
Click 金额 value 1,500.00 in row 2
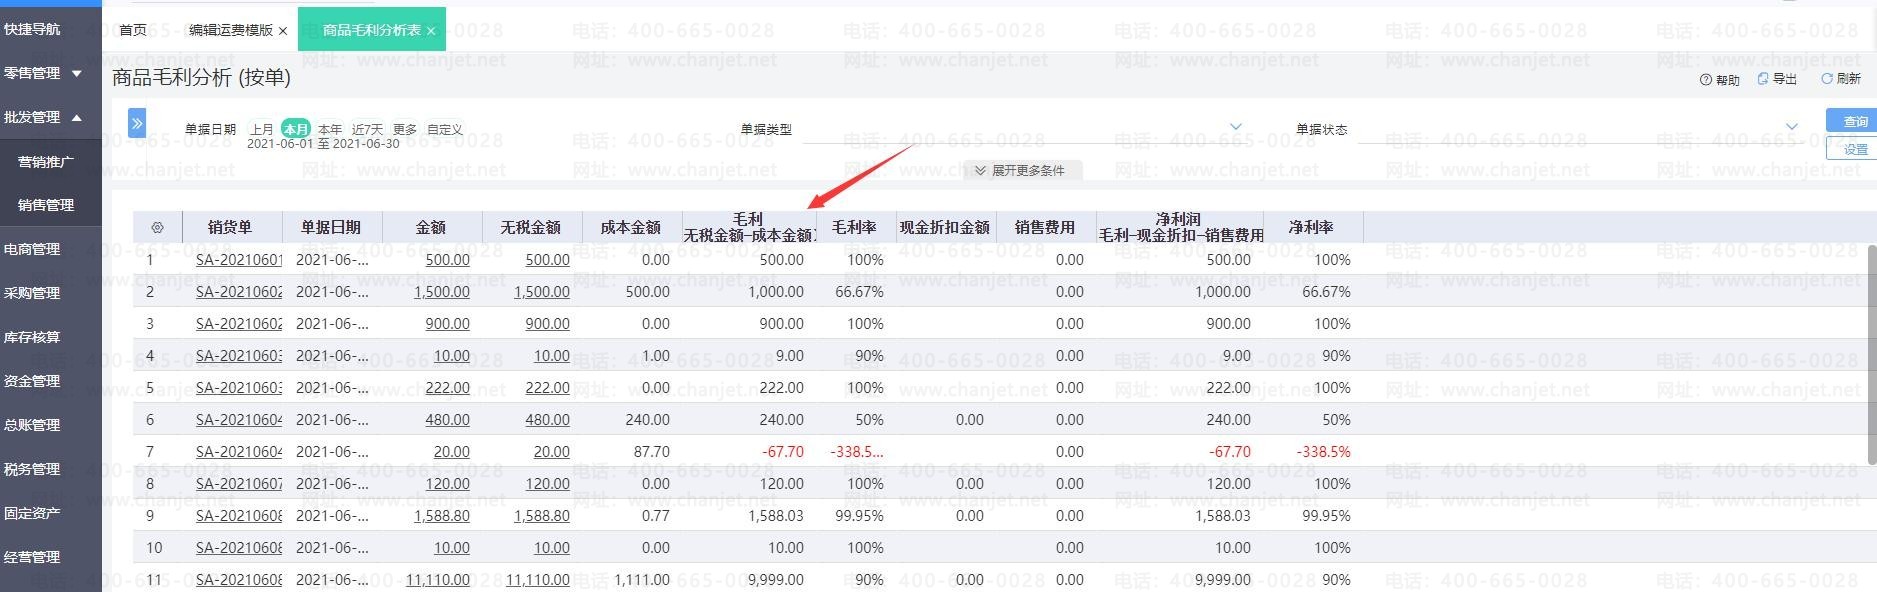[441, 292]
